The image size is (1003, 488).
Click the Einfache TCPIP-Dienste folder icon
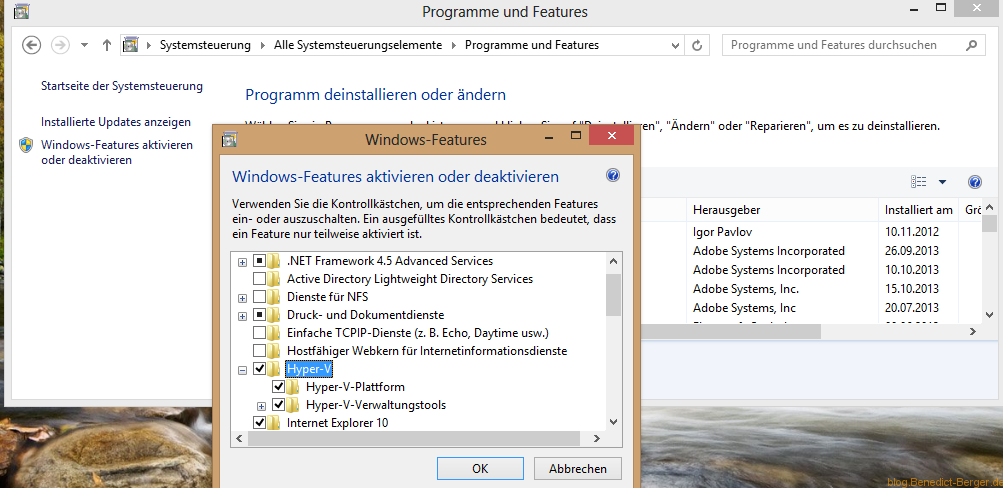click(x=274, y=333)
